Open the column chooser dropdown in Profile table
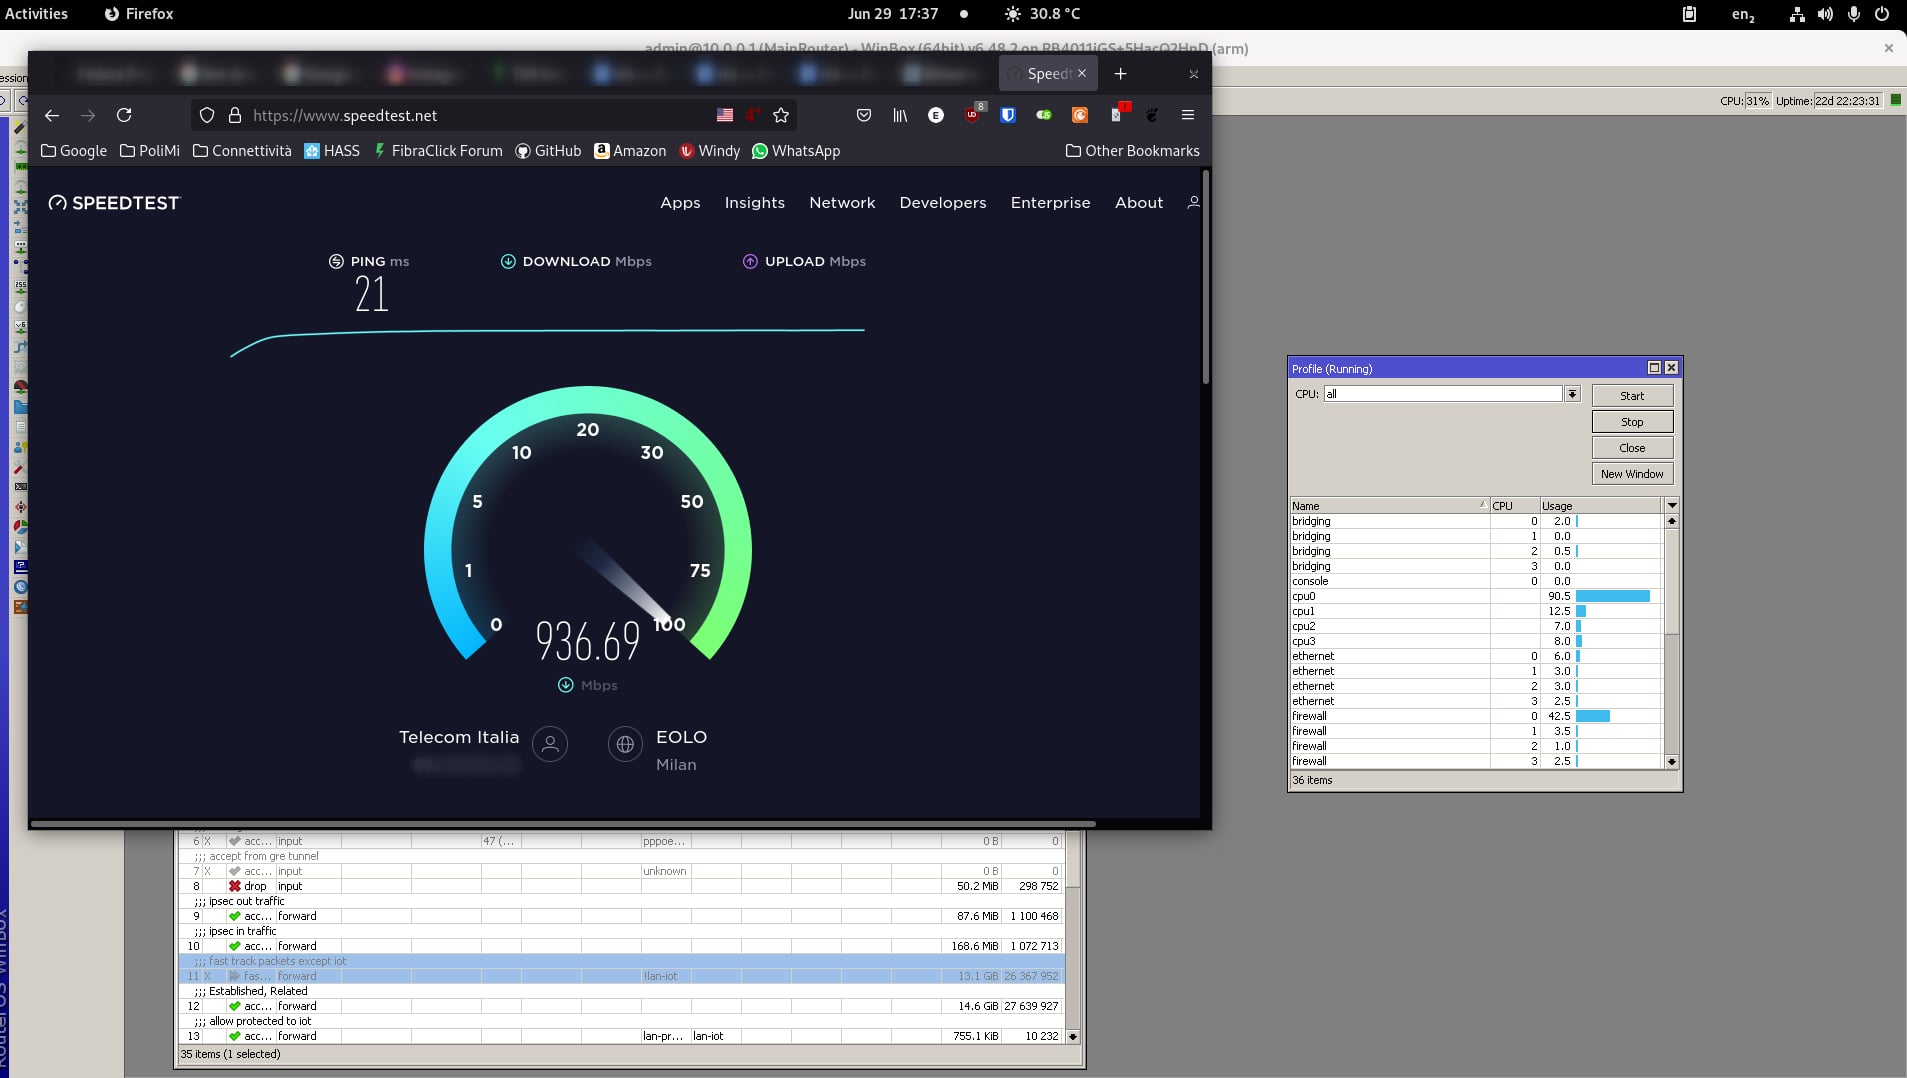The height and width of the screenshot is (1078, 1907). click(x=1671, y=506)
